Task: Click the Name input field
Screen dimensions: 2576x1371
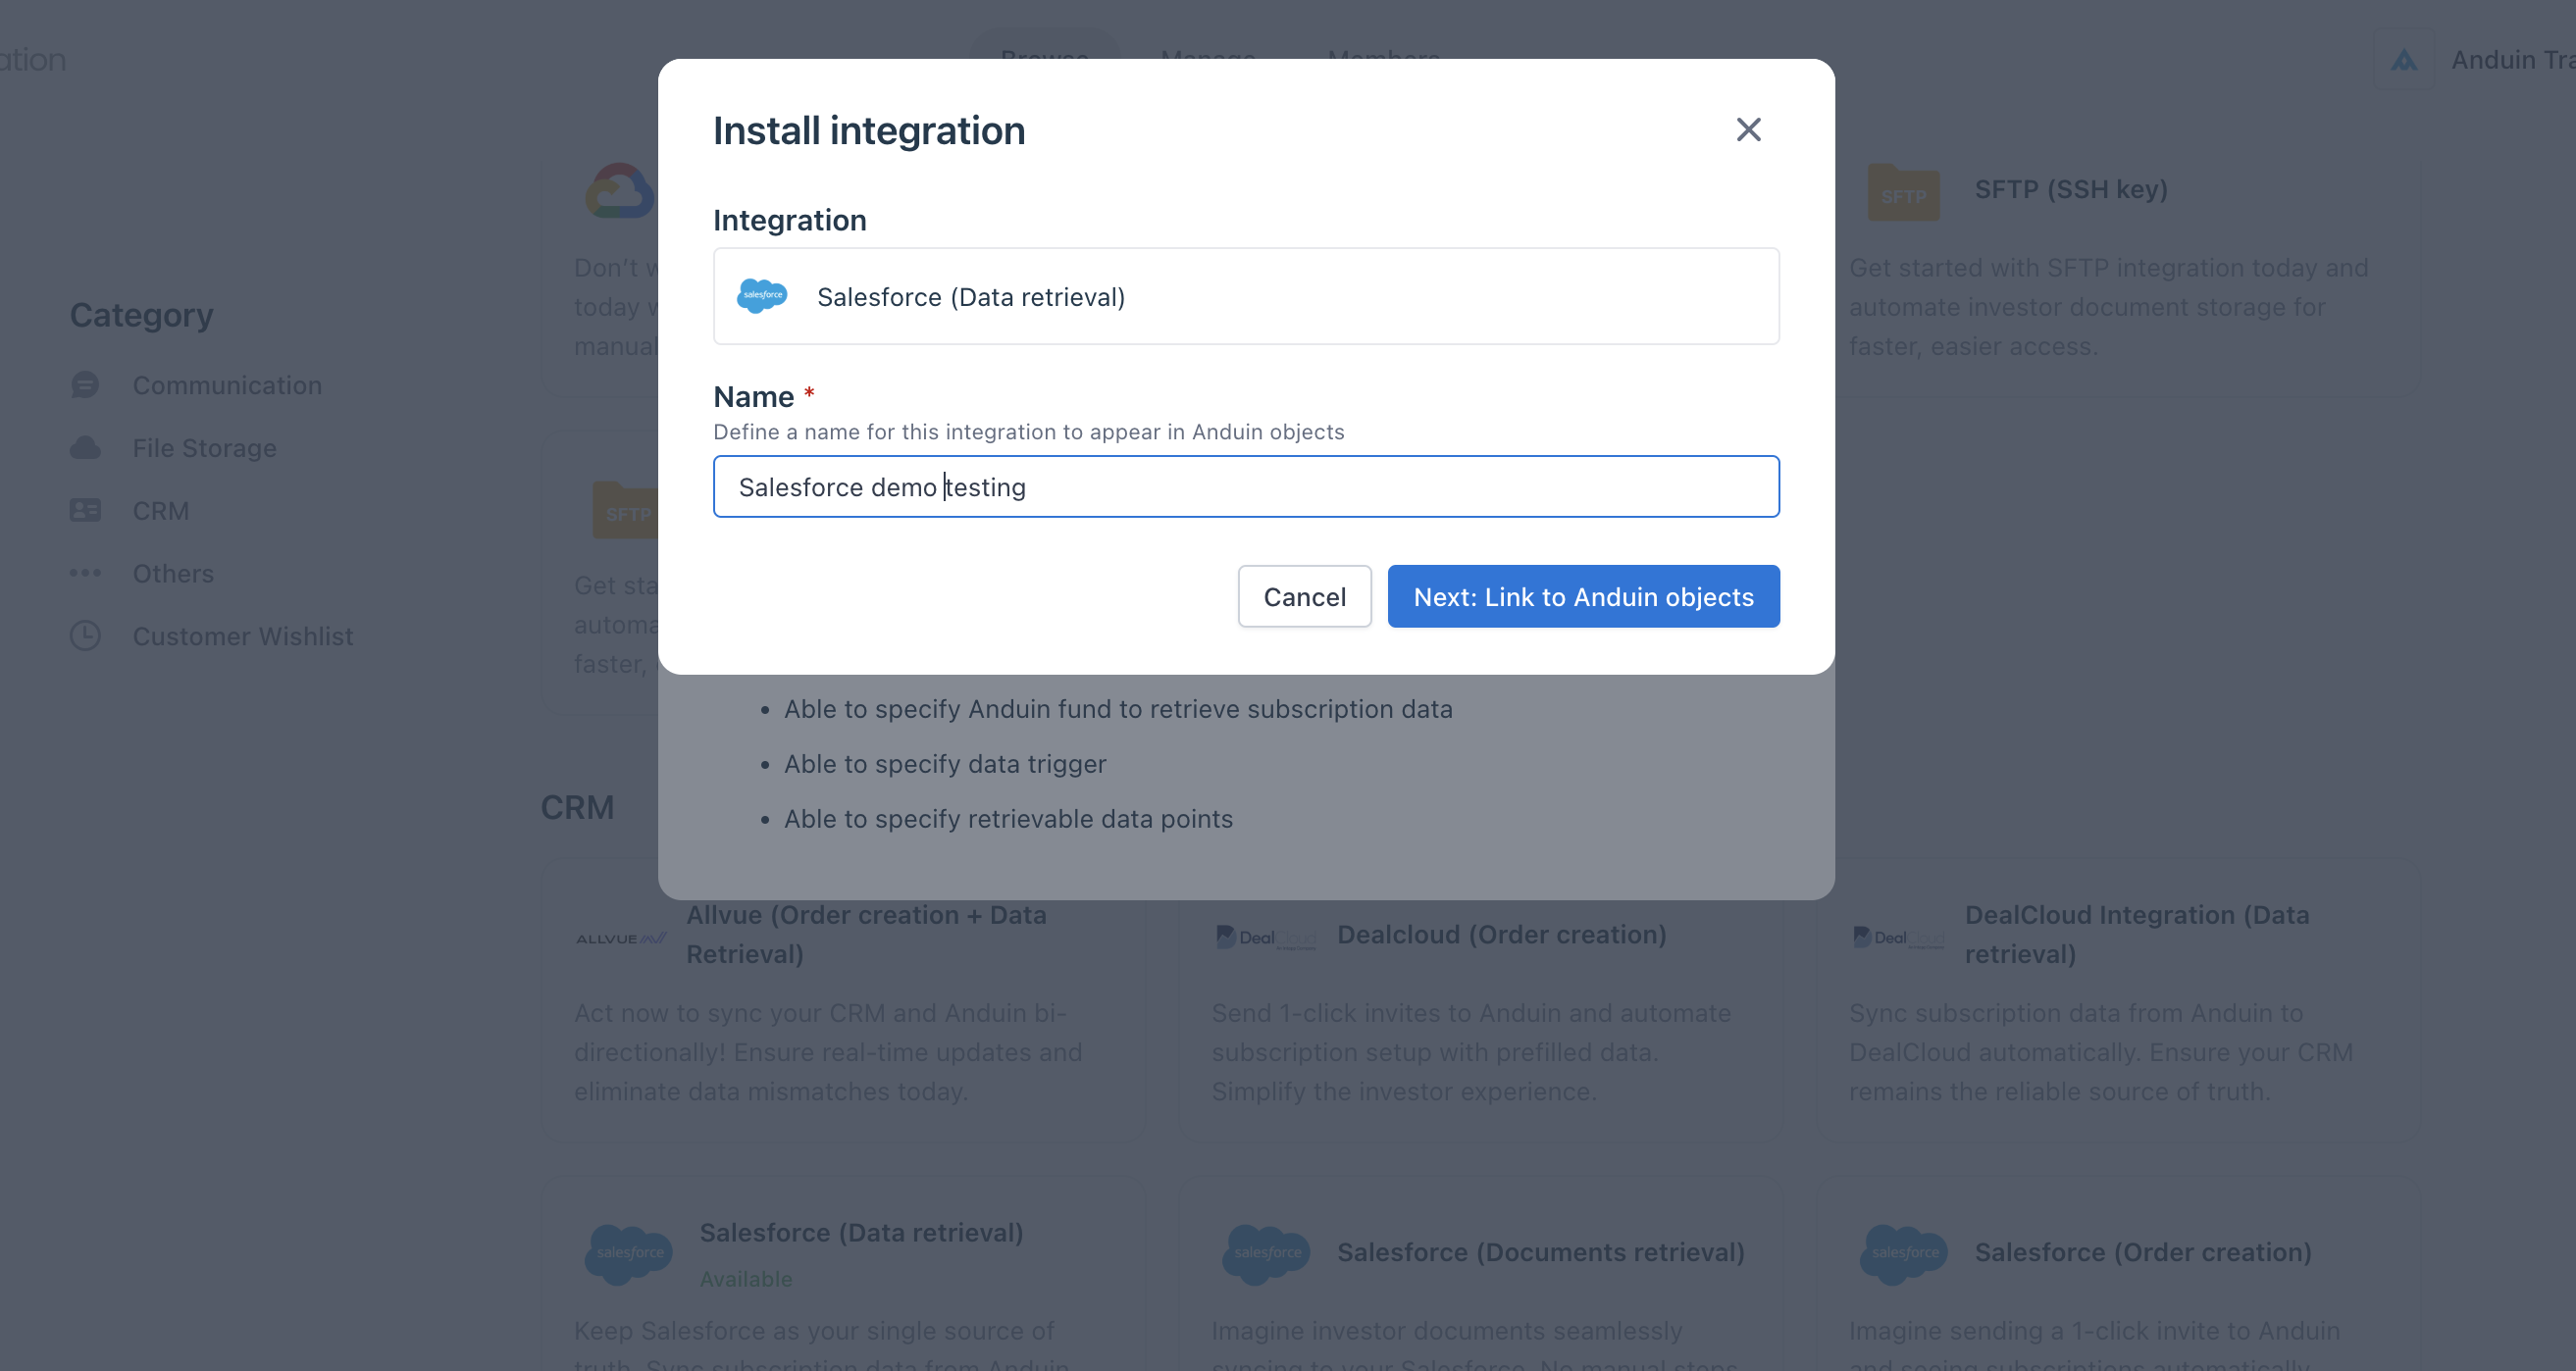Action: 1245,487
